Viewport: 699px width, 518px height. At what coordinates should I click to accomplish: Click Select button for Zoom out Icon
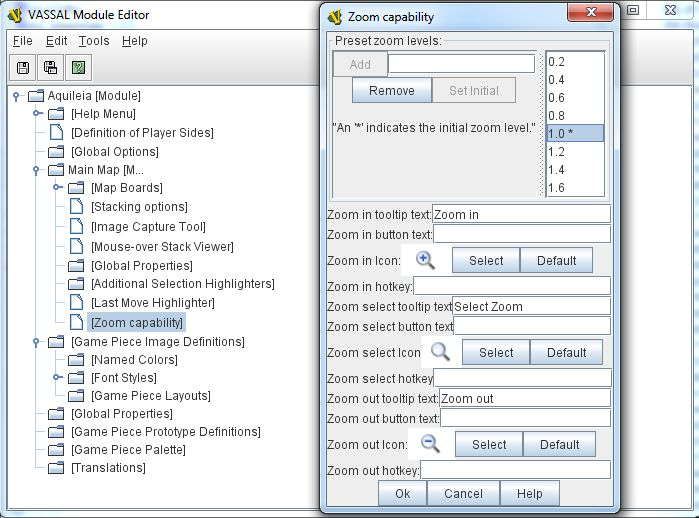[x=489, y=444]
